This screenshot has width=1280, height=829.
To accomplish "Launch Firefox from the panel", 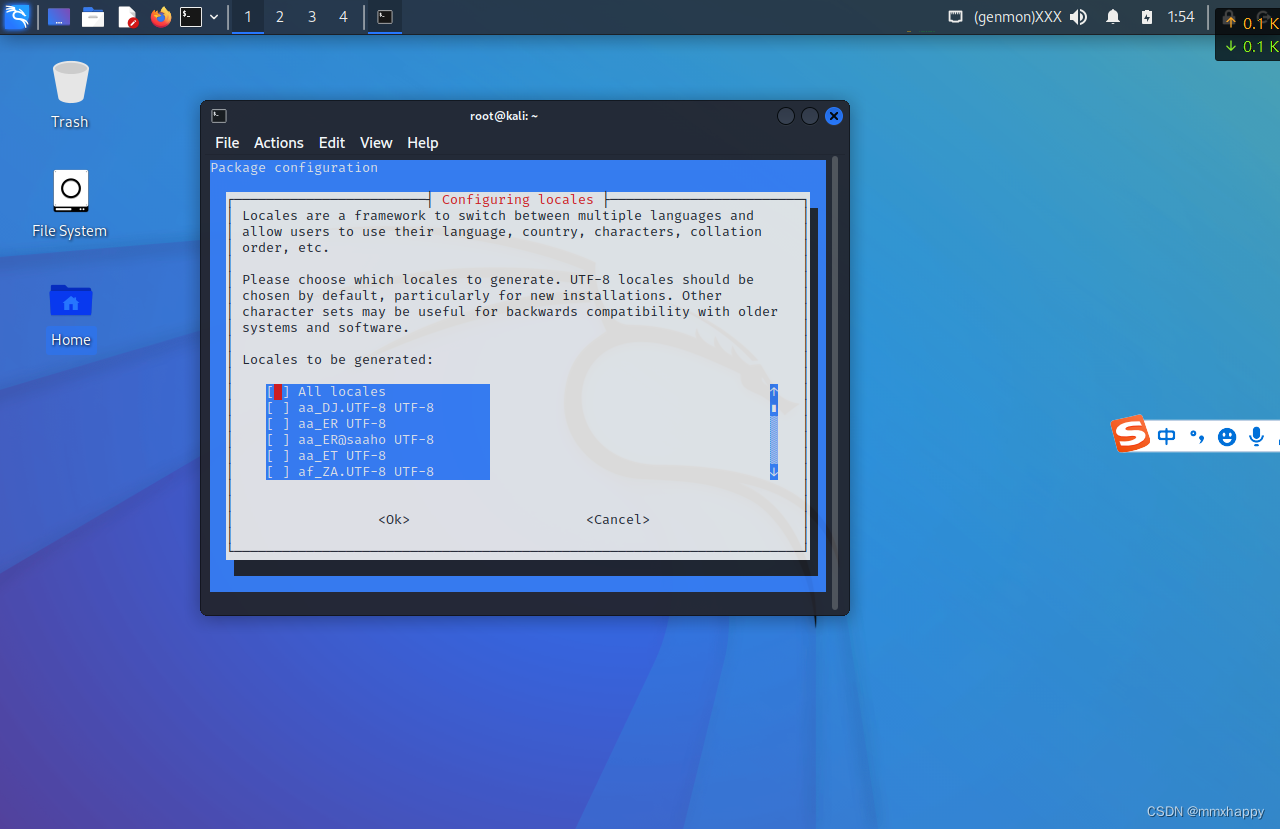I will click(x=161, y=17).
